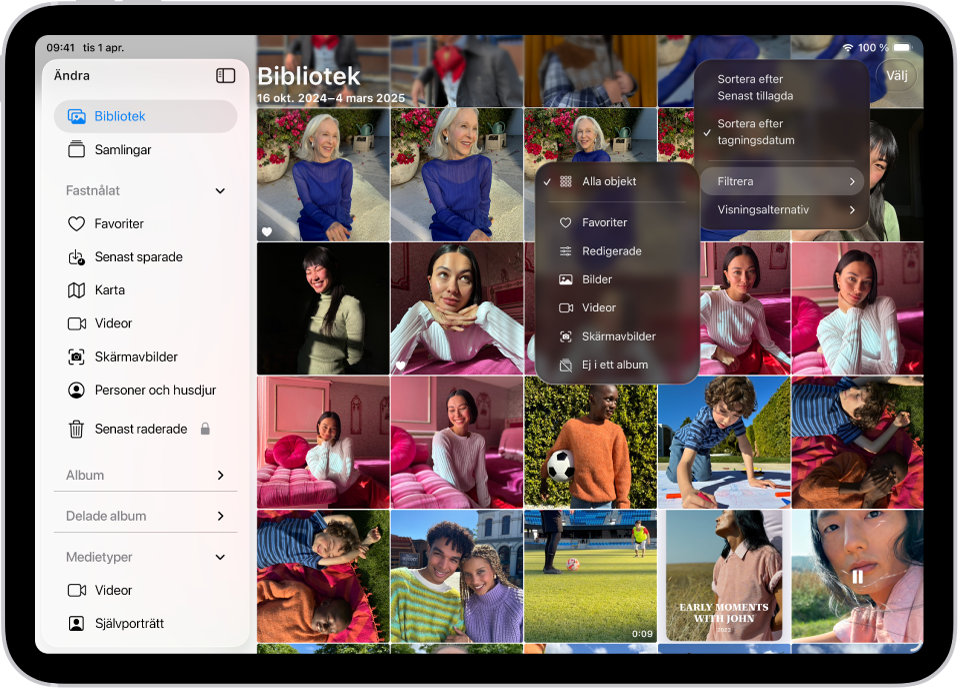Open the Bibliotek sidebar item
This screenshot has height=689, width=960.
[x=146, y=116]
